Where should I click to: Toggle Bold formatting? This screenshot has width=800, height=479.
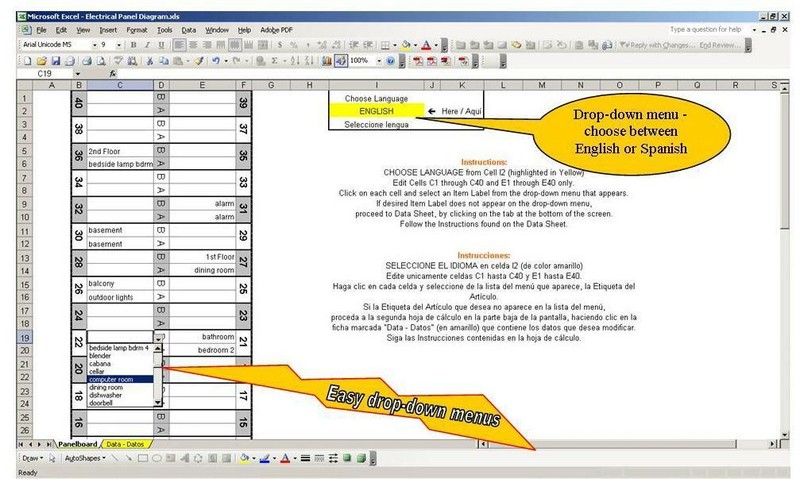[x=133, y=45]
